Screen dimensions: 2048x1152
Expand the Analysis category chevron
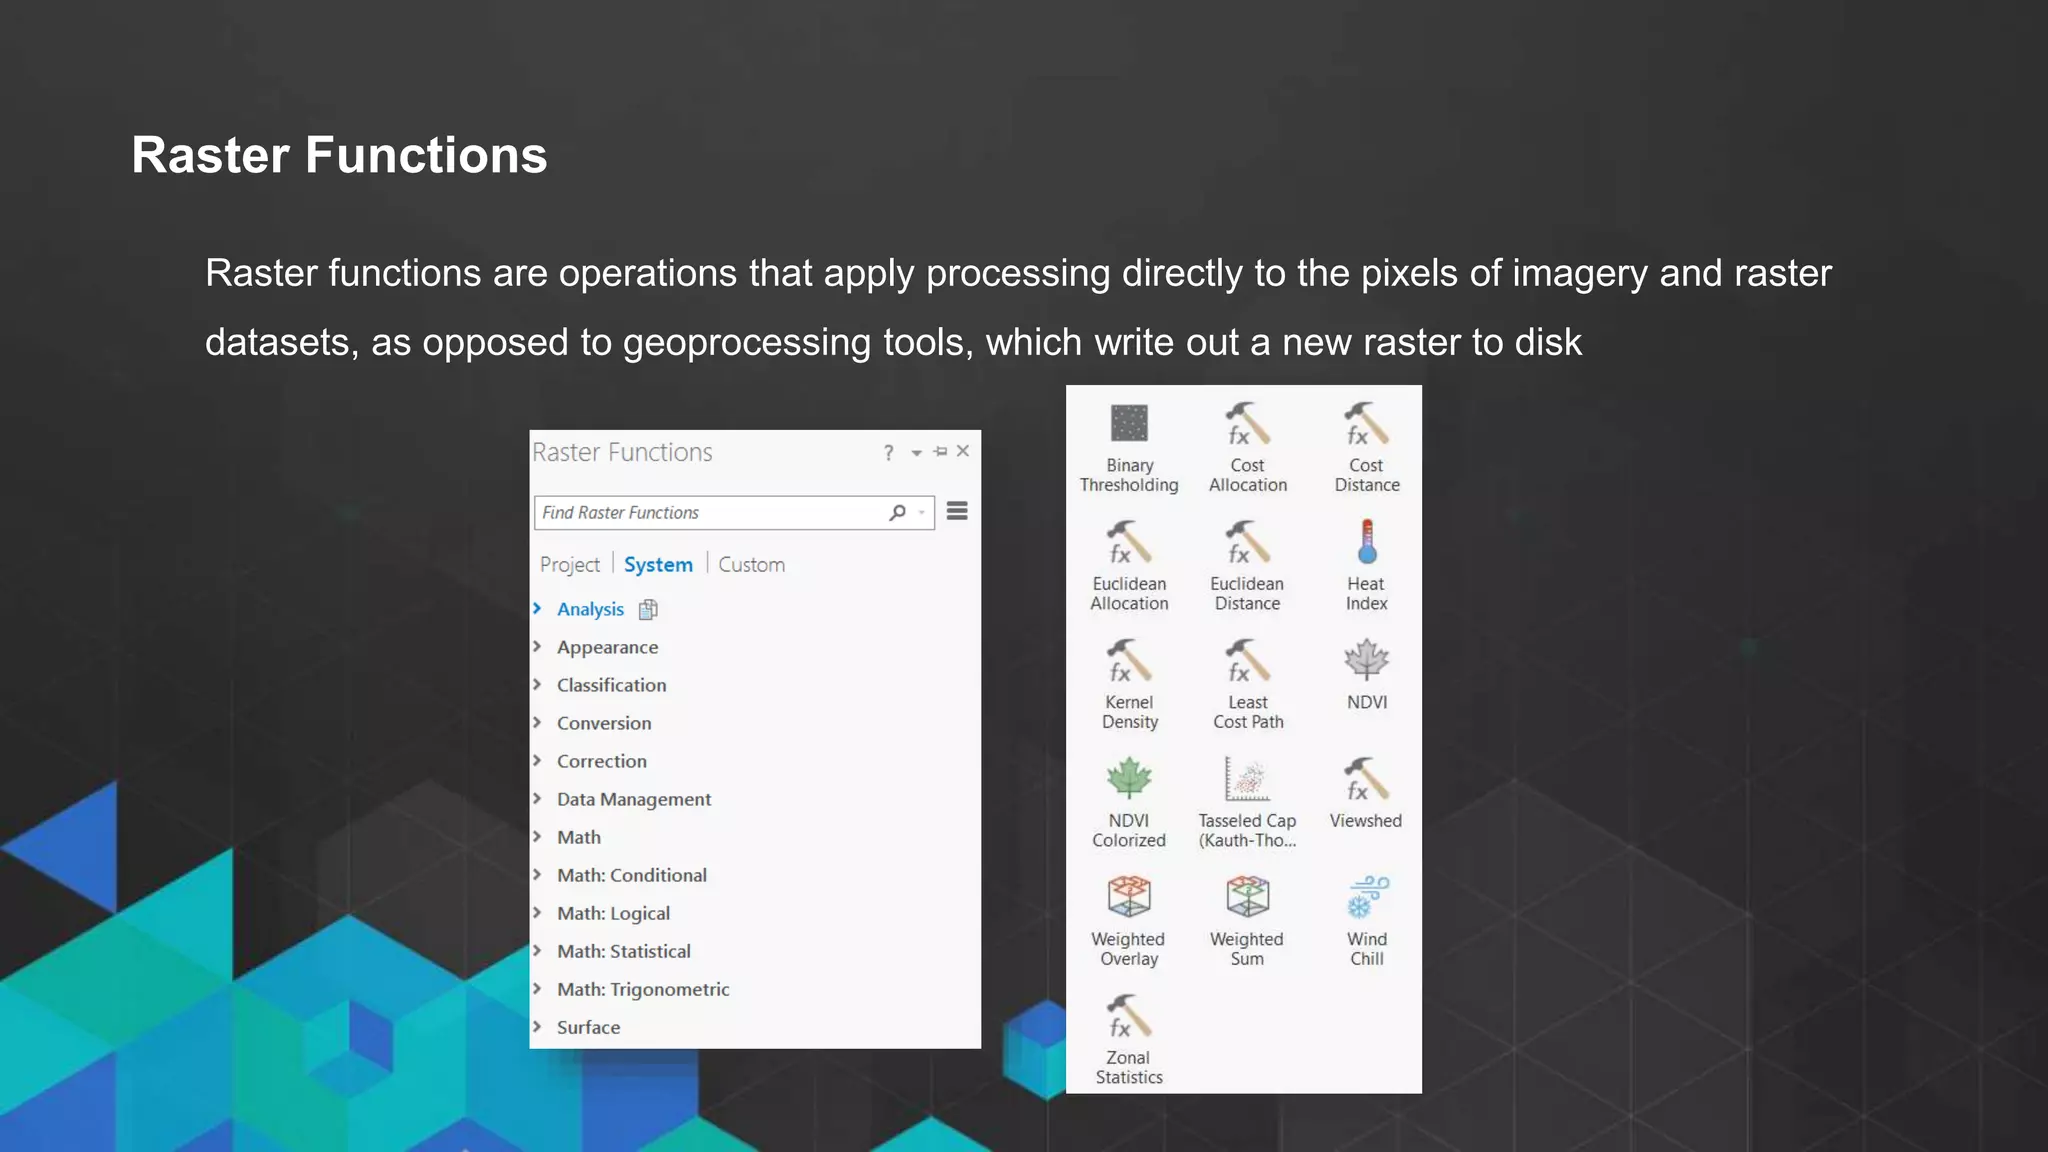tap(537, 608)
